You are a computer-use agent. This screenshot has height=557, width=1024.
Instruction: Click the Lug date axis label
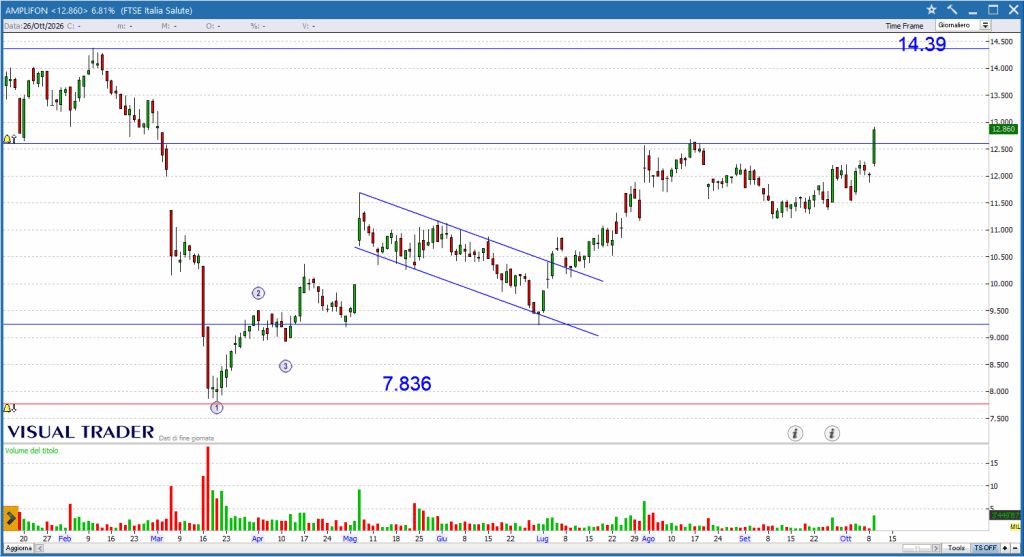542,539
